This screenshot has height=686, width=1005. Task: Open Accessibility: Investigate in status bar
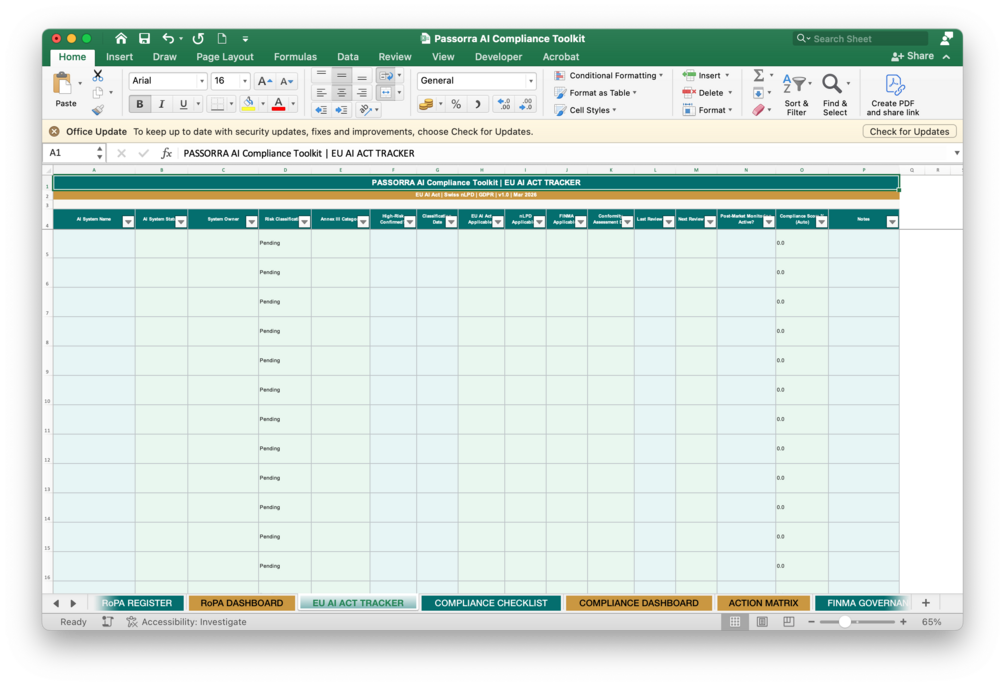coord(187,622)
